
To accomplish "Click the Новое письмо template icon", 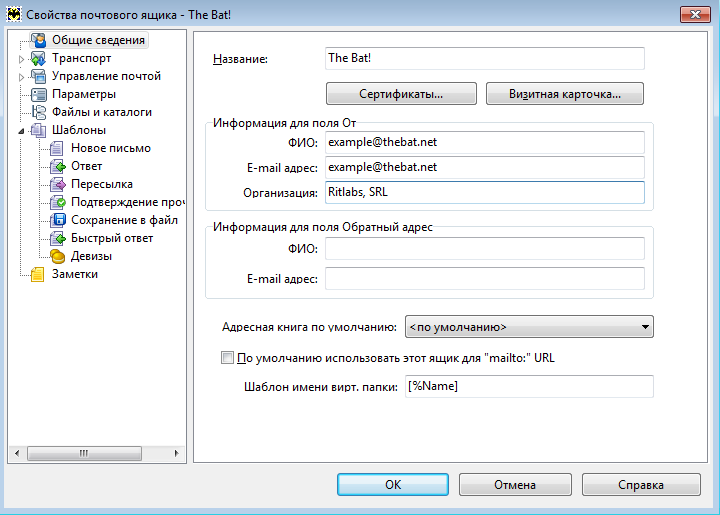I will 57,148.
